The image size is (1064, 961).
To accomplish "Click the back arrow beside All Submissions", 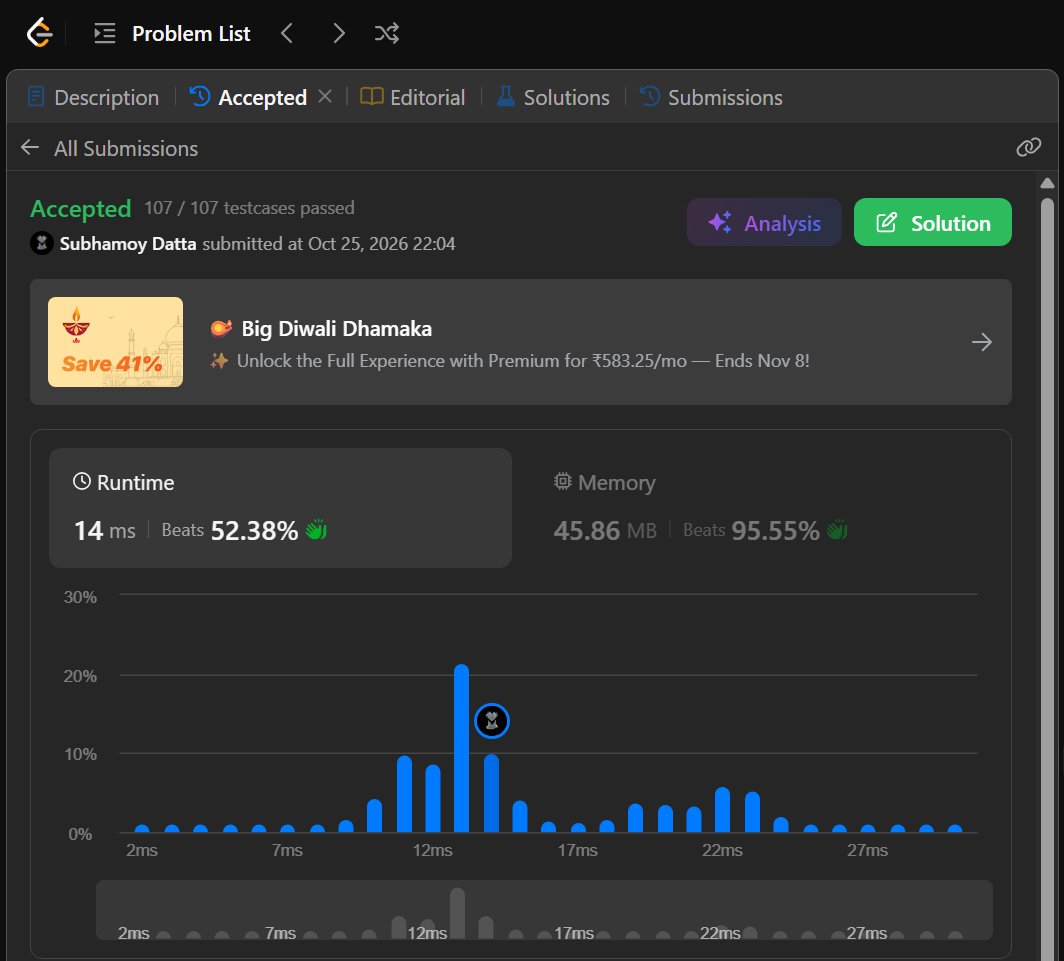I will (30, 147).
